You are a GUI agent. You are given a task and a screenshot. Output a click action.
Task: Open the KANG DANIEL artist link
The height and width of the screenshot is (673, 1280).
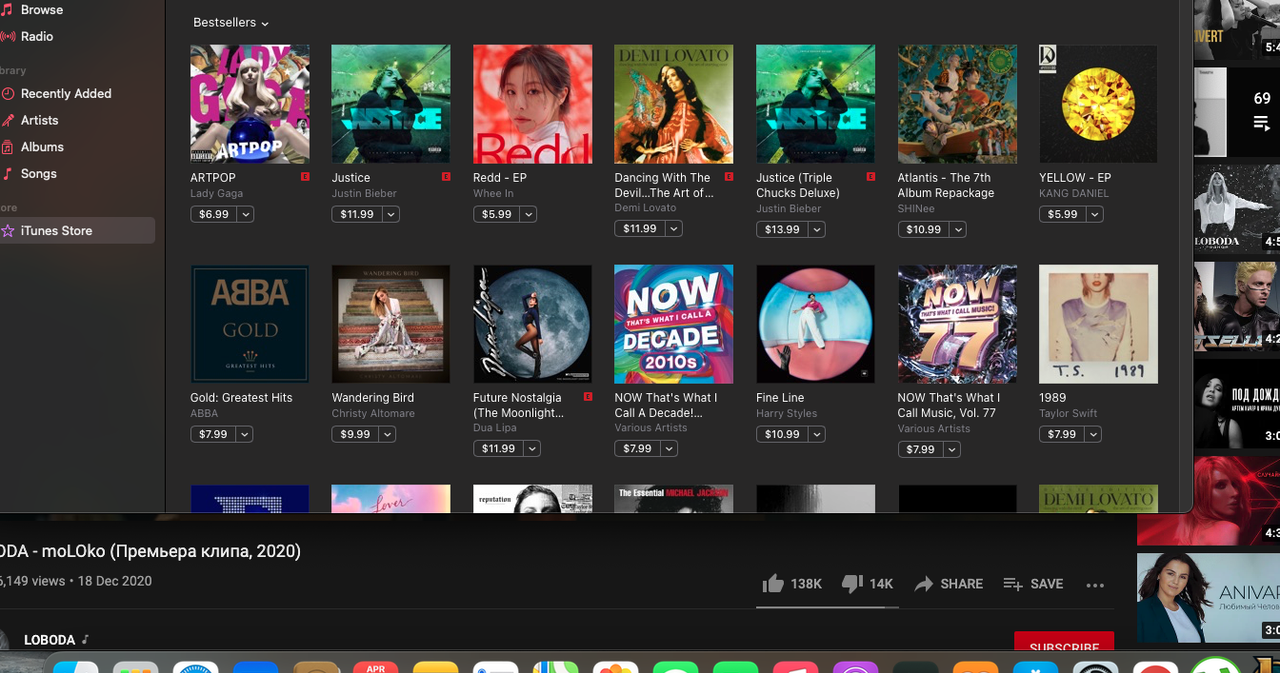tap(1073, 194)
